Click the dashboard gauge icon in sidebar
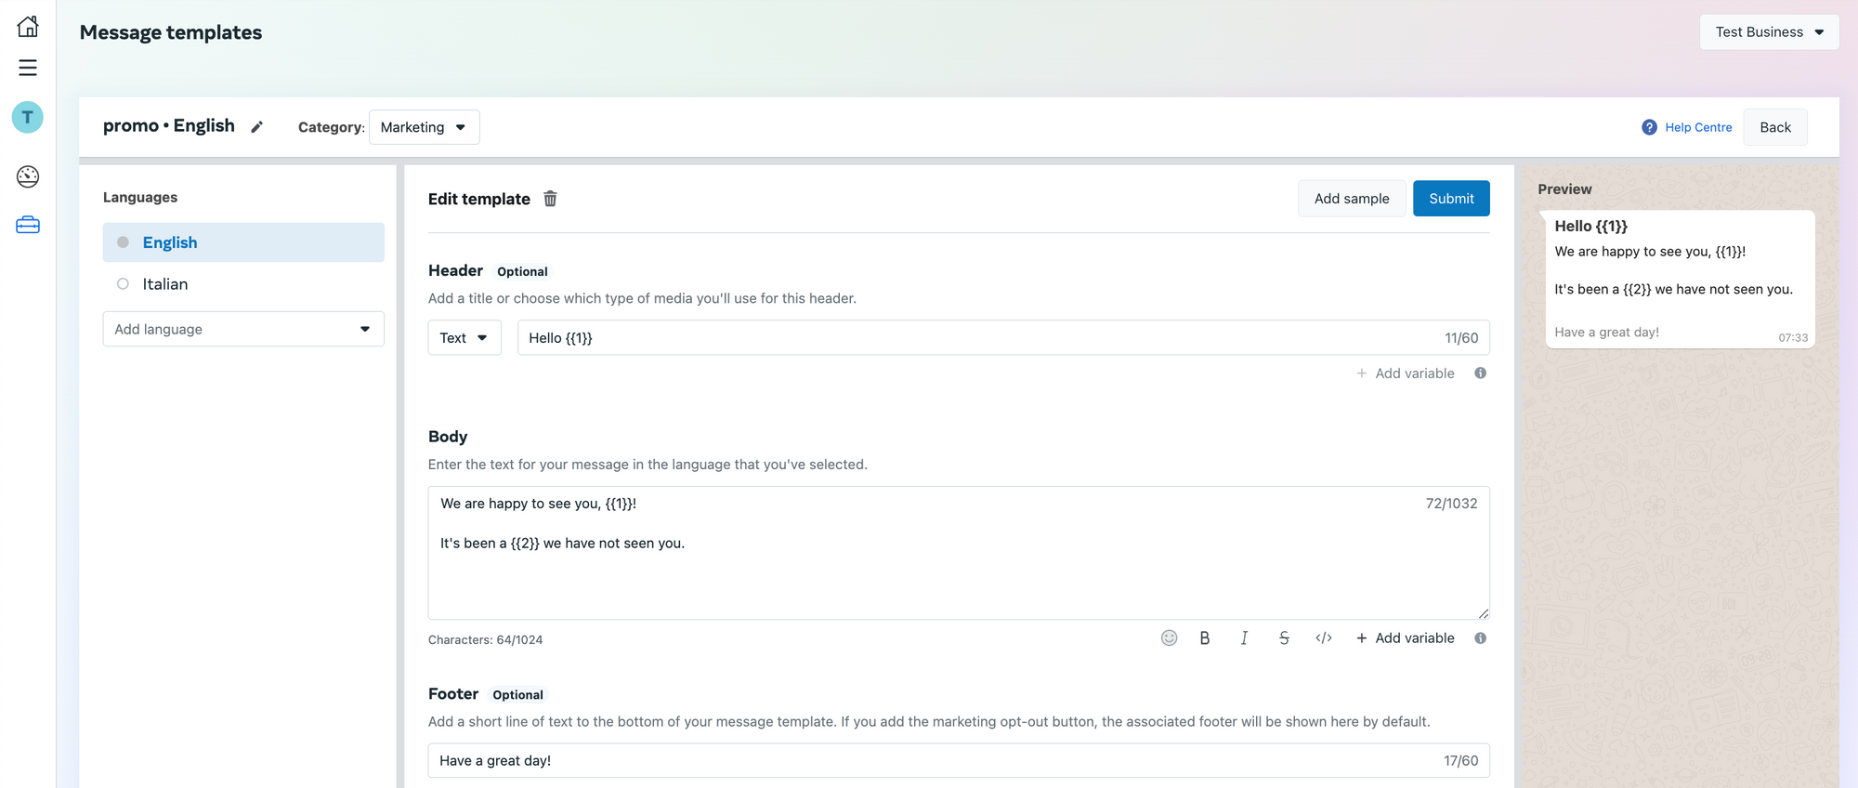 (28, 177)
